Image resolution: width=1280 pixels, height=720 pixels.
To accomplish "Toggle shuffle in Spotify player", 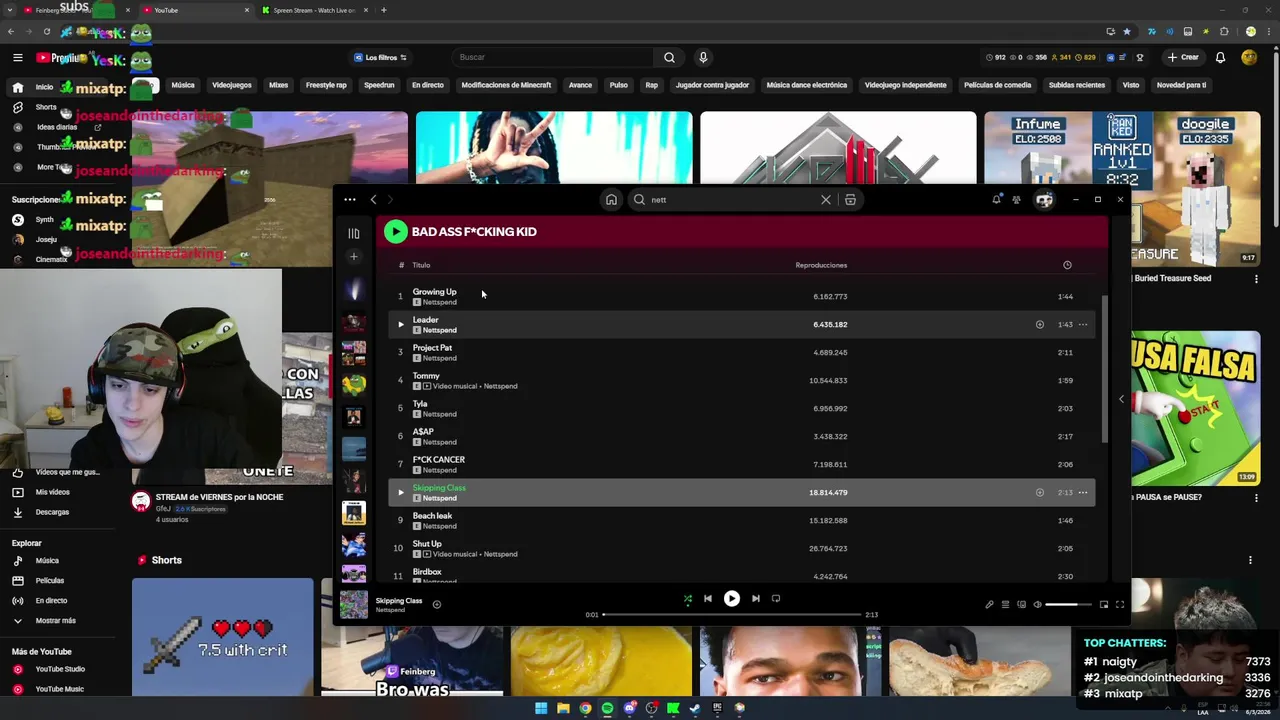I will [687, 599].
